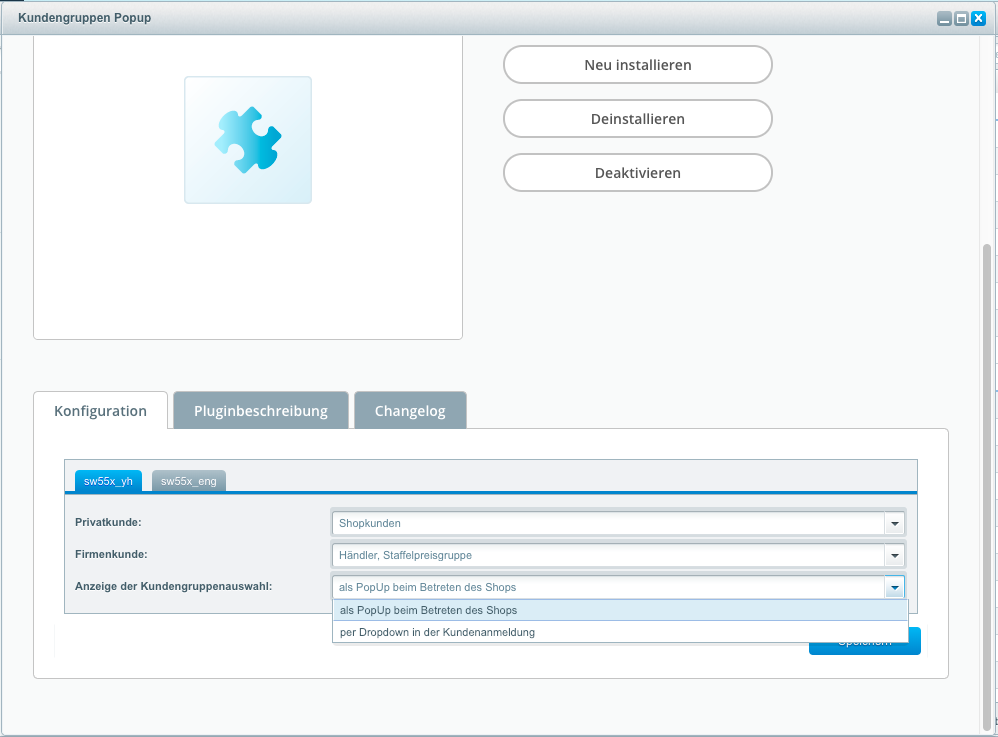This screenshot has width=998, height=737.
Task: Switch to the sw55x_eng shop tab
Action: pyautogui.click(x=189, y=481)
